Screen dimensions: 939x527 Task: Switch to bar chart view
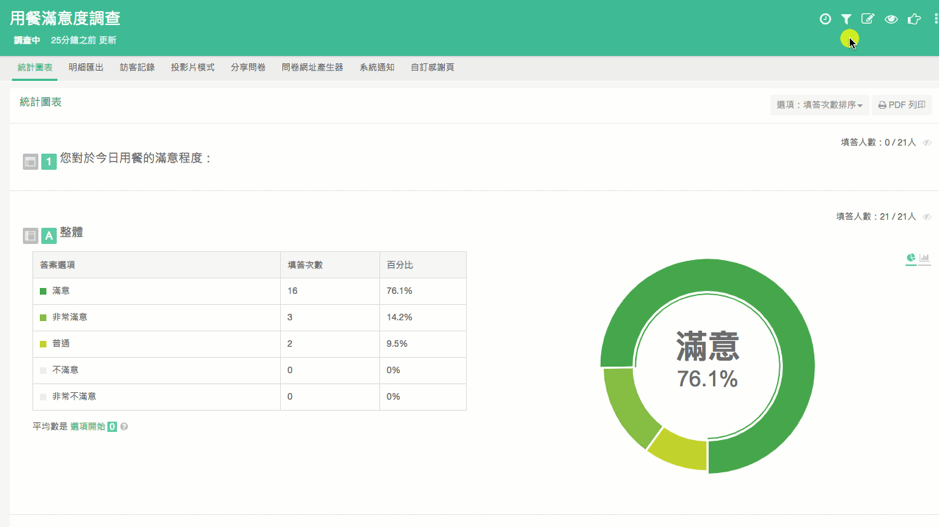[x=925, y=259]
